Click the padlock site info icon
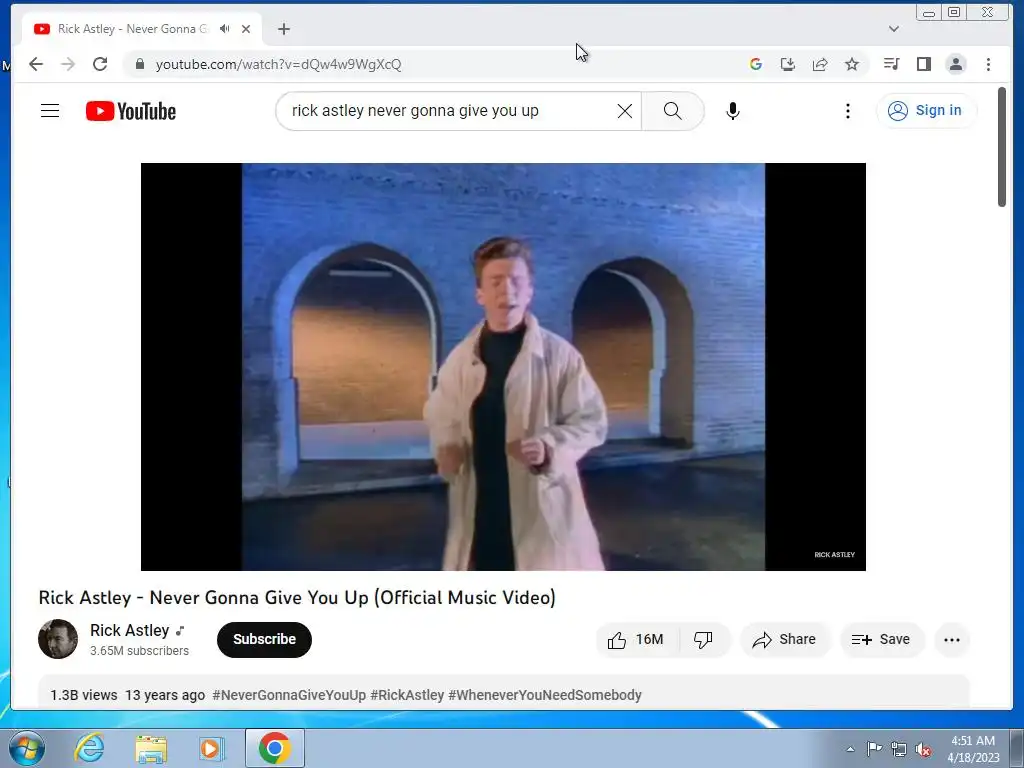1024x768 pixels. pyautogui.click(x=139, y=64)
